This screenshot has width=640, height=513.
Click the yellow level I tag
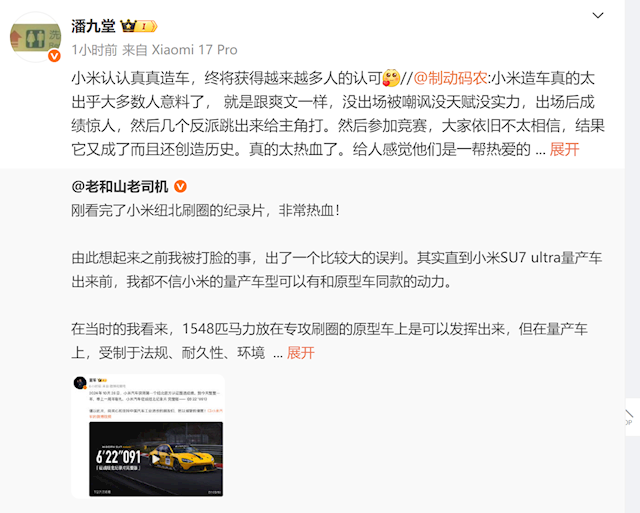tap(146, 27)
